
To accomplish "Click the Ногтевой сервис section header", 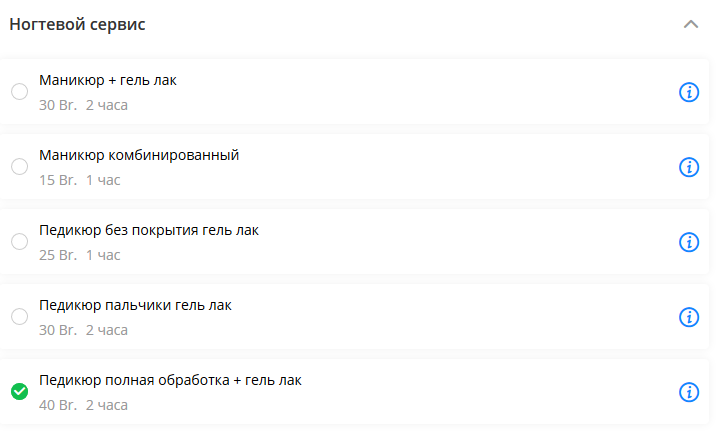I will [78, 24].
